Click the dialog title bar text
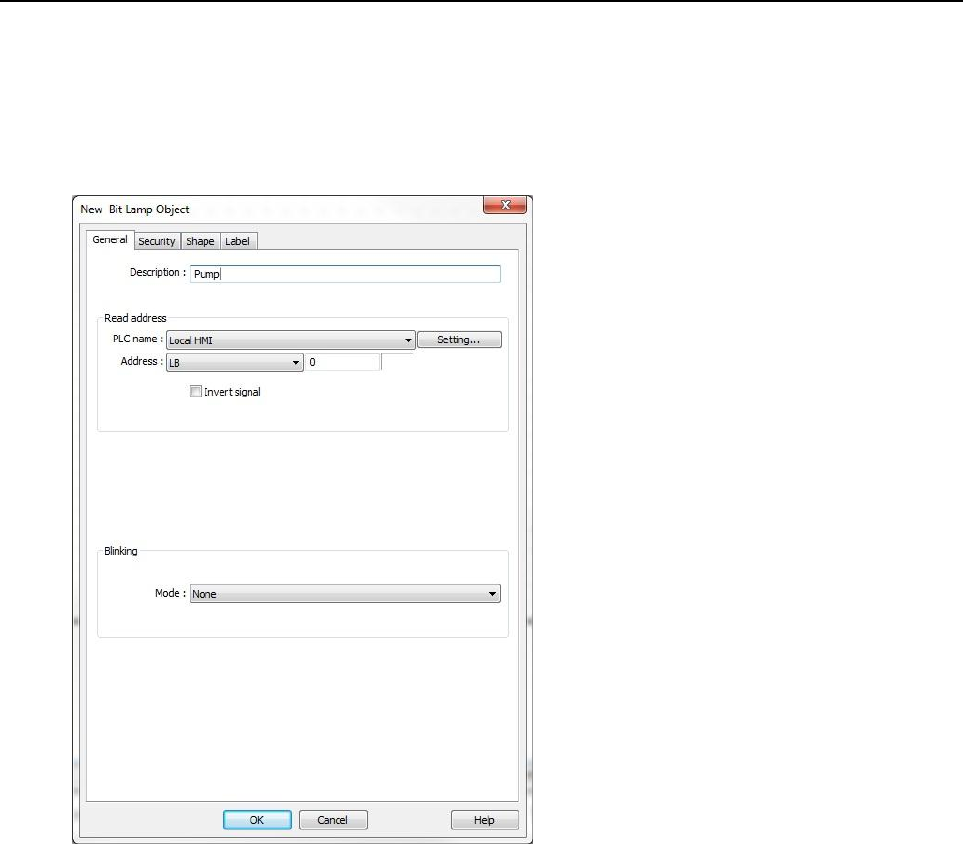 135,209
